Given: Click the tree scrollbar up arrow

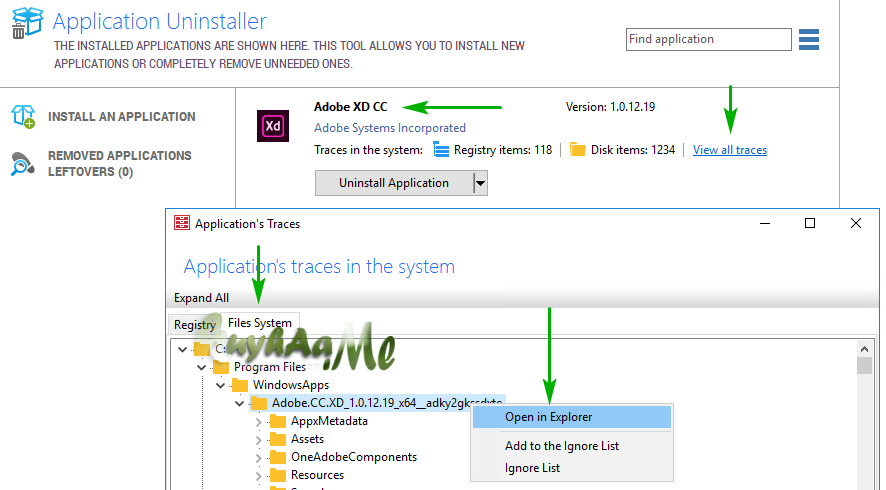Looking at the screenshot, I should tap(864, 349).
